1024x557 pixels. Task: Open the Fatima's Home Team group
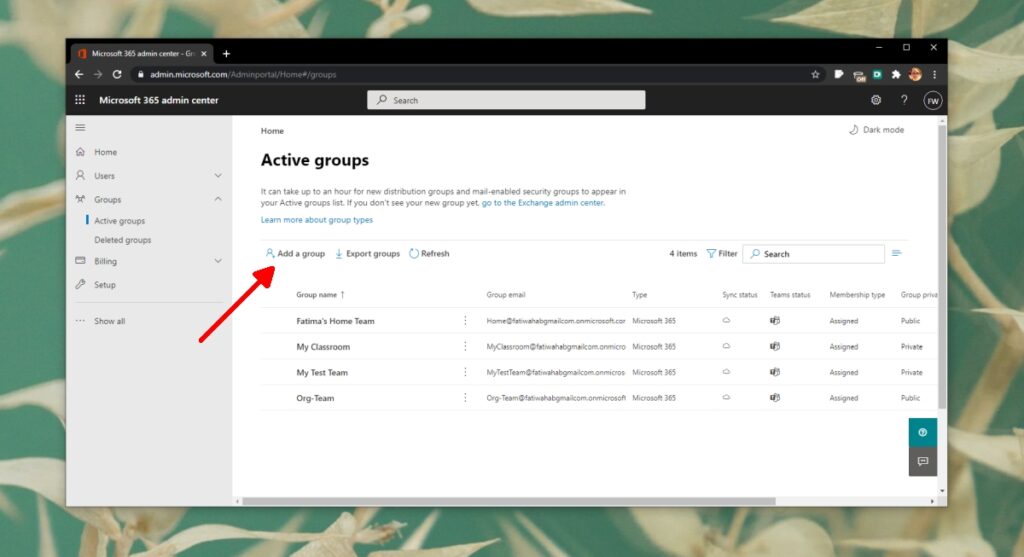(336, 321)
